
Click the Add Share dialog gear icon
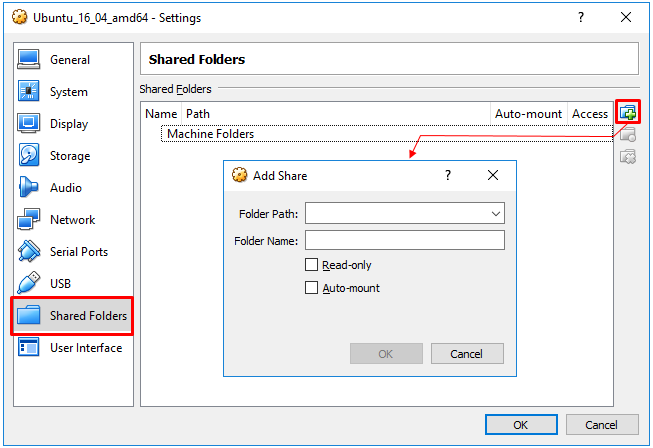[239, 175]
